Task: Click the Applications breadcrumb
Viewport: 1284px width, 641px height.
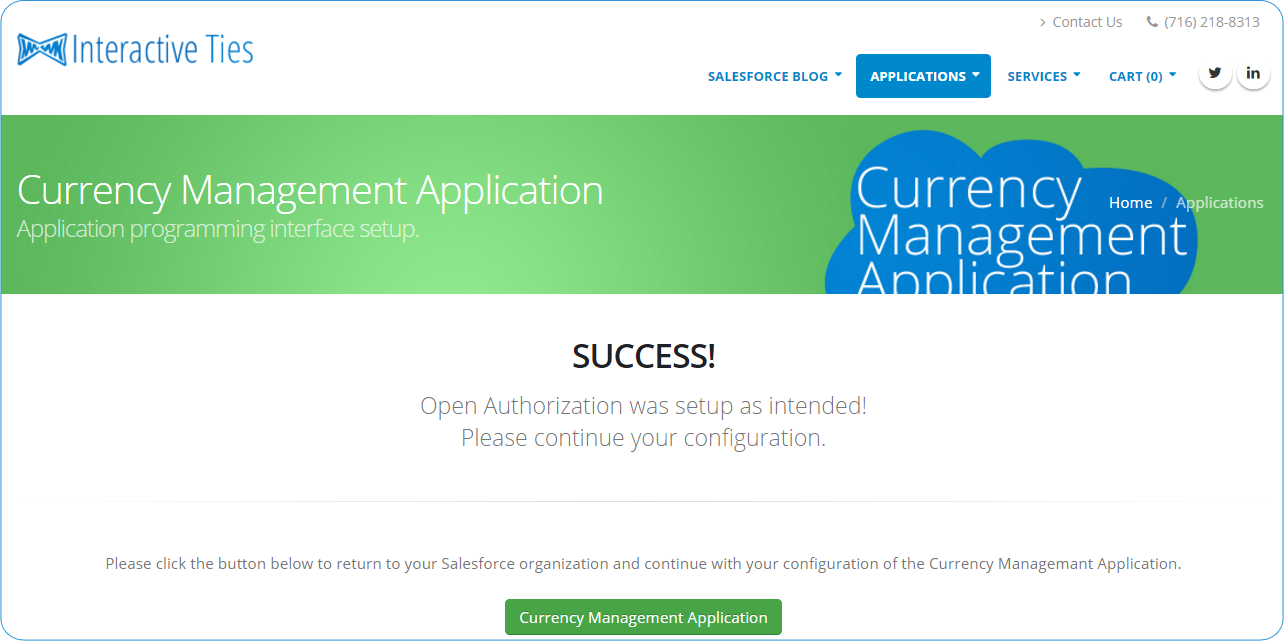Action: [x=1219, y=203]
